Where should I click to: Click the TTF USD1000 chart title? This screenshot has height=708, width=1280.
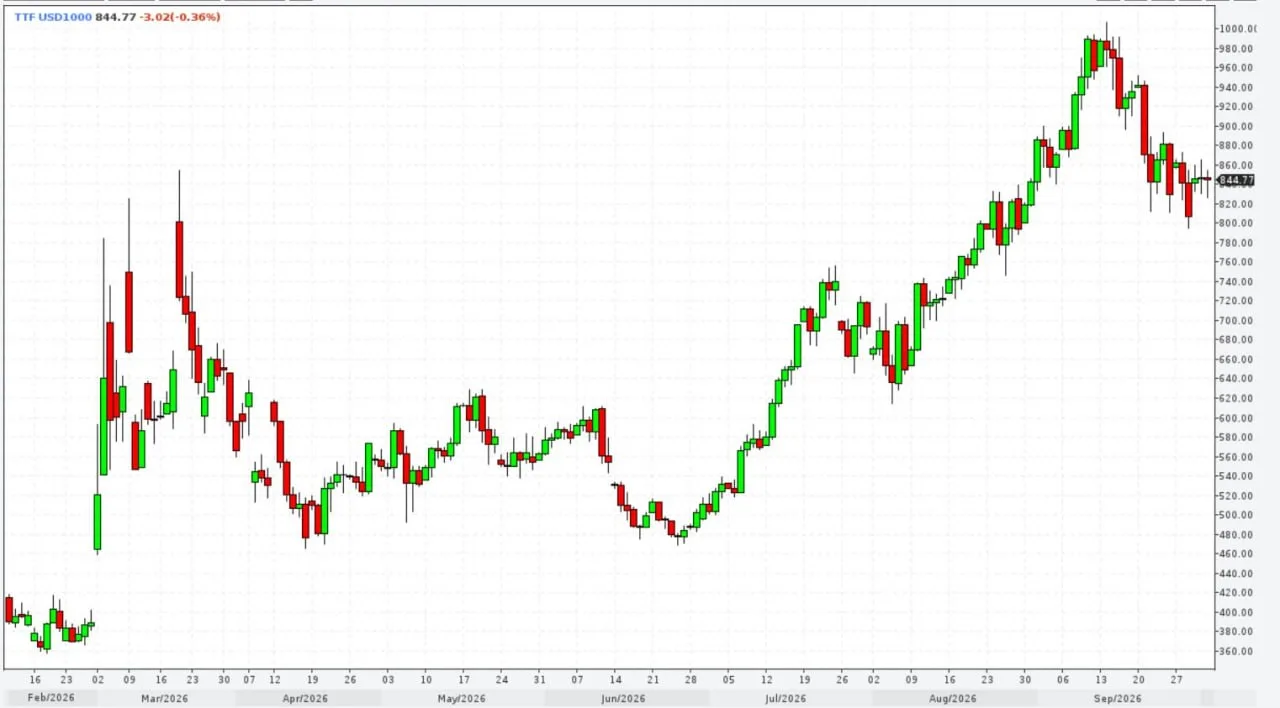53,17
